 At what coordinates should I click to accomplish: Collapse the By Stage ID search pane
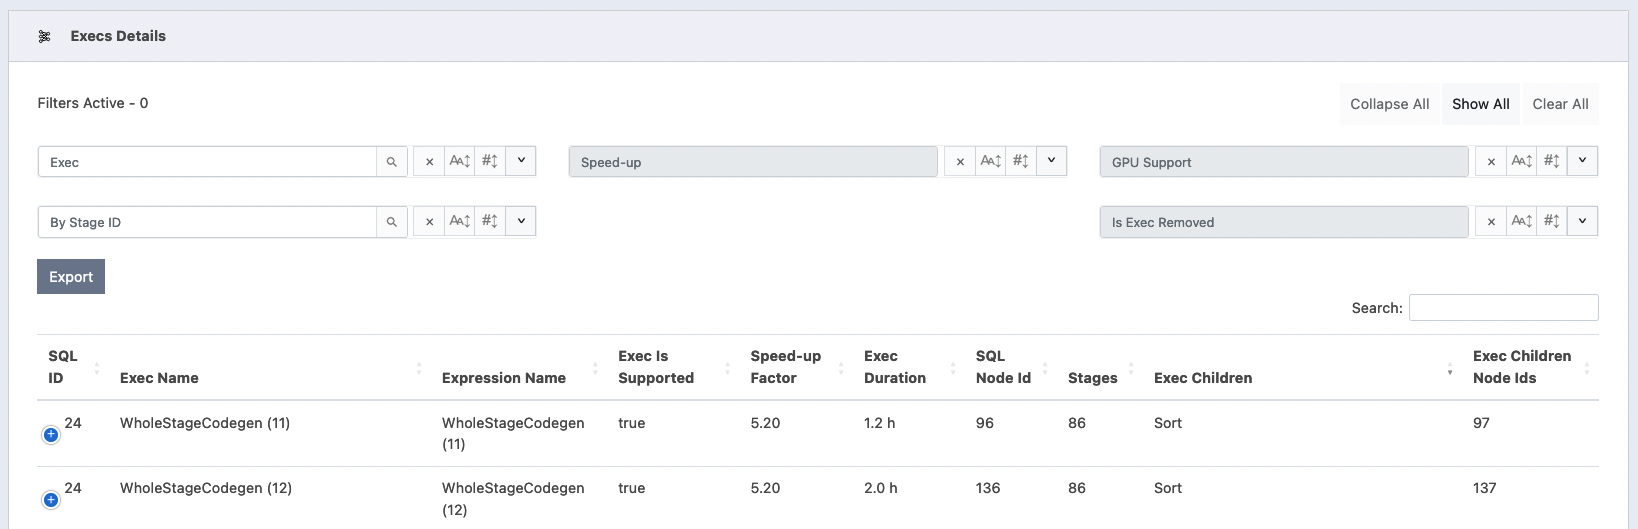click(521, 221)
